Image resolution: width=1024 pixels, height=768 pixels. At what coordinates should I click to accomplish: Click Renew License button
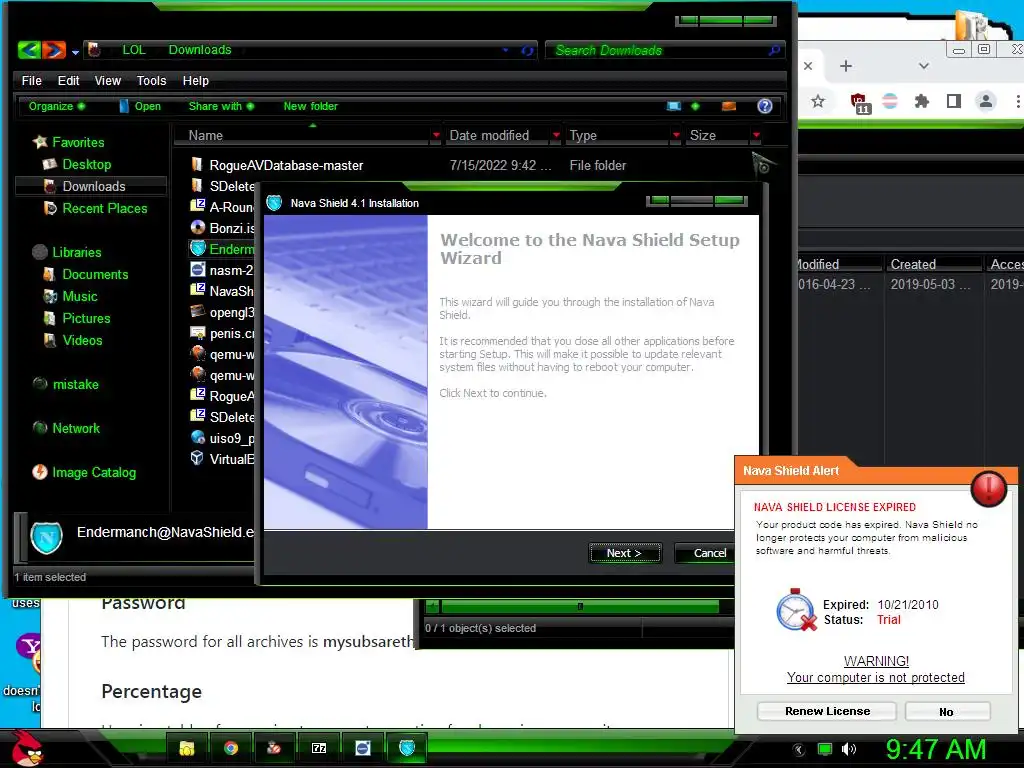click(827, 711)
